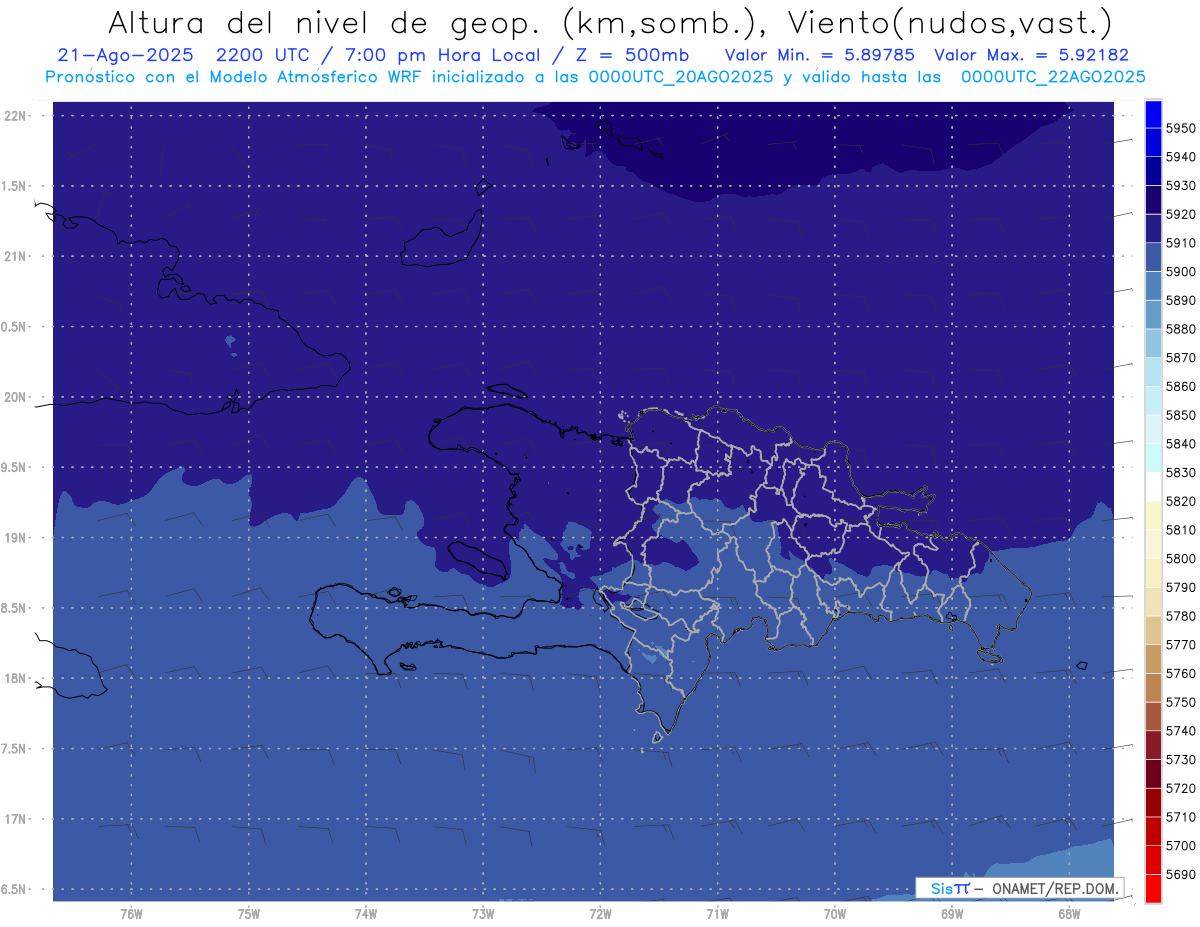Viewport: 1200px width, 927px height.
Task: Click the '5770' legend value
Action: click(1180, 645)
